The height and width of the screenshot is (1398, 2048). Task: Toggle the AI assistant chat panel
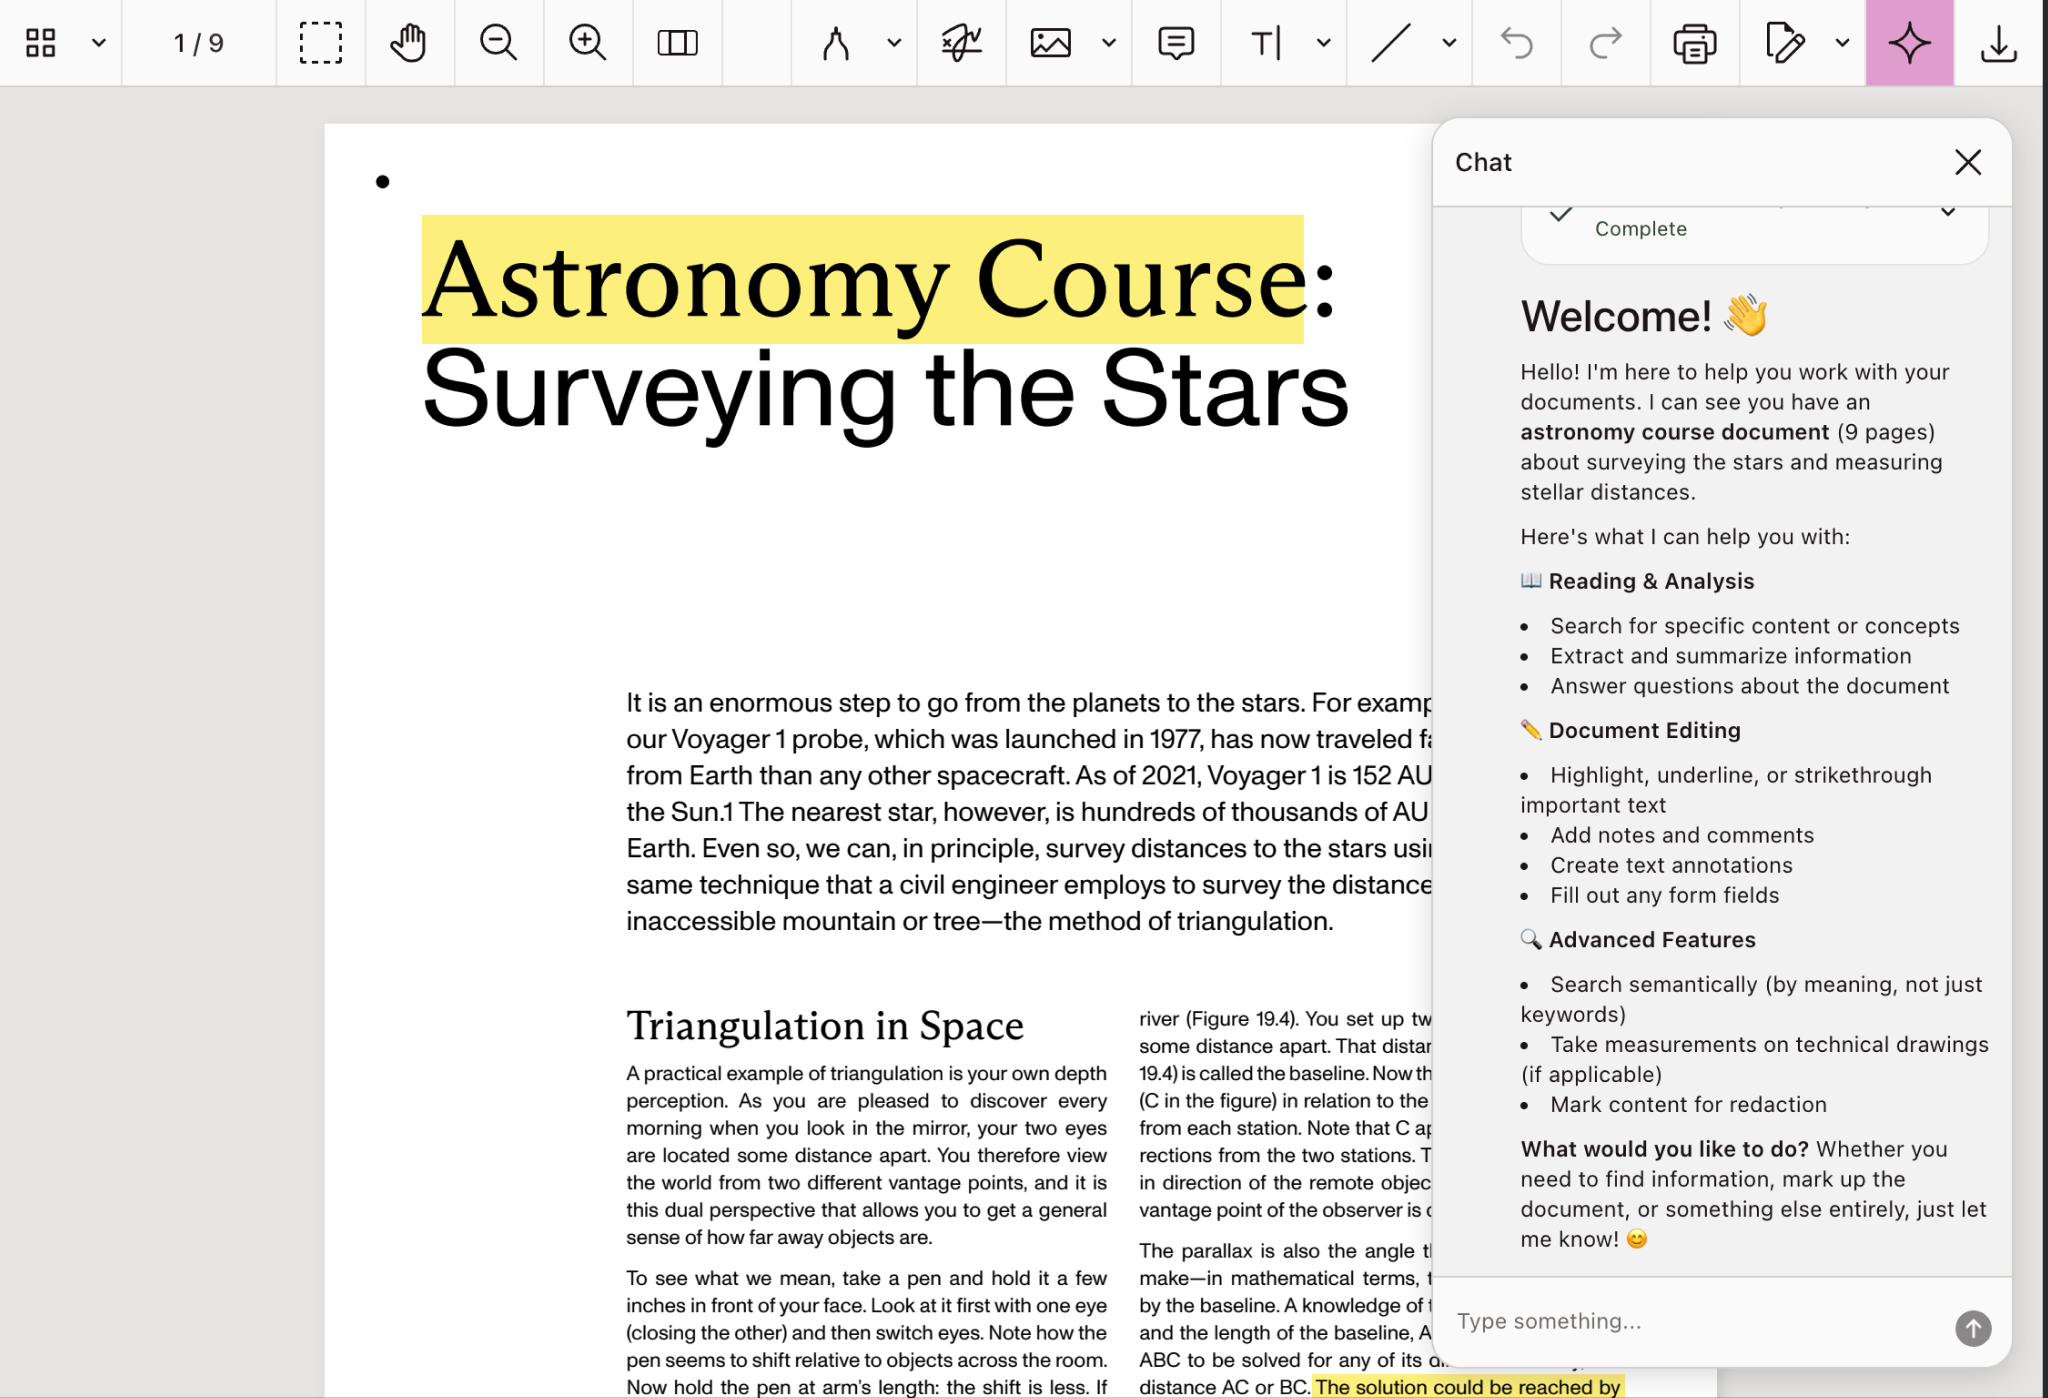(1908, 43)
